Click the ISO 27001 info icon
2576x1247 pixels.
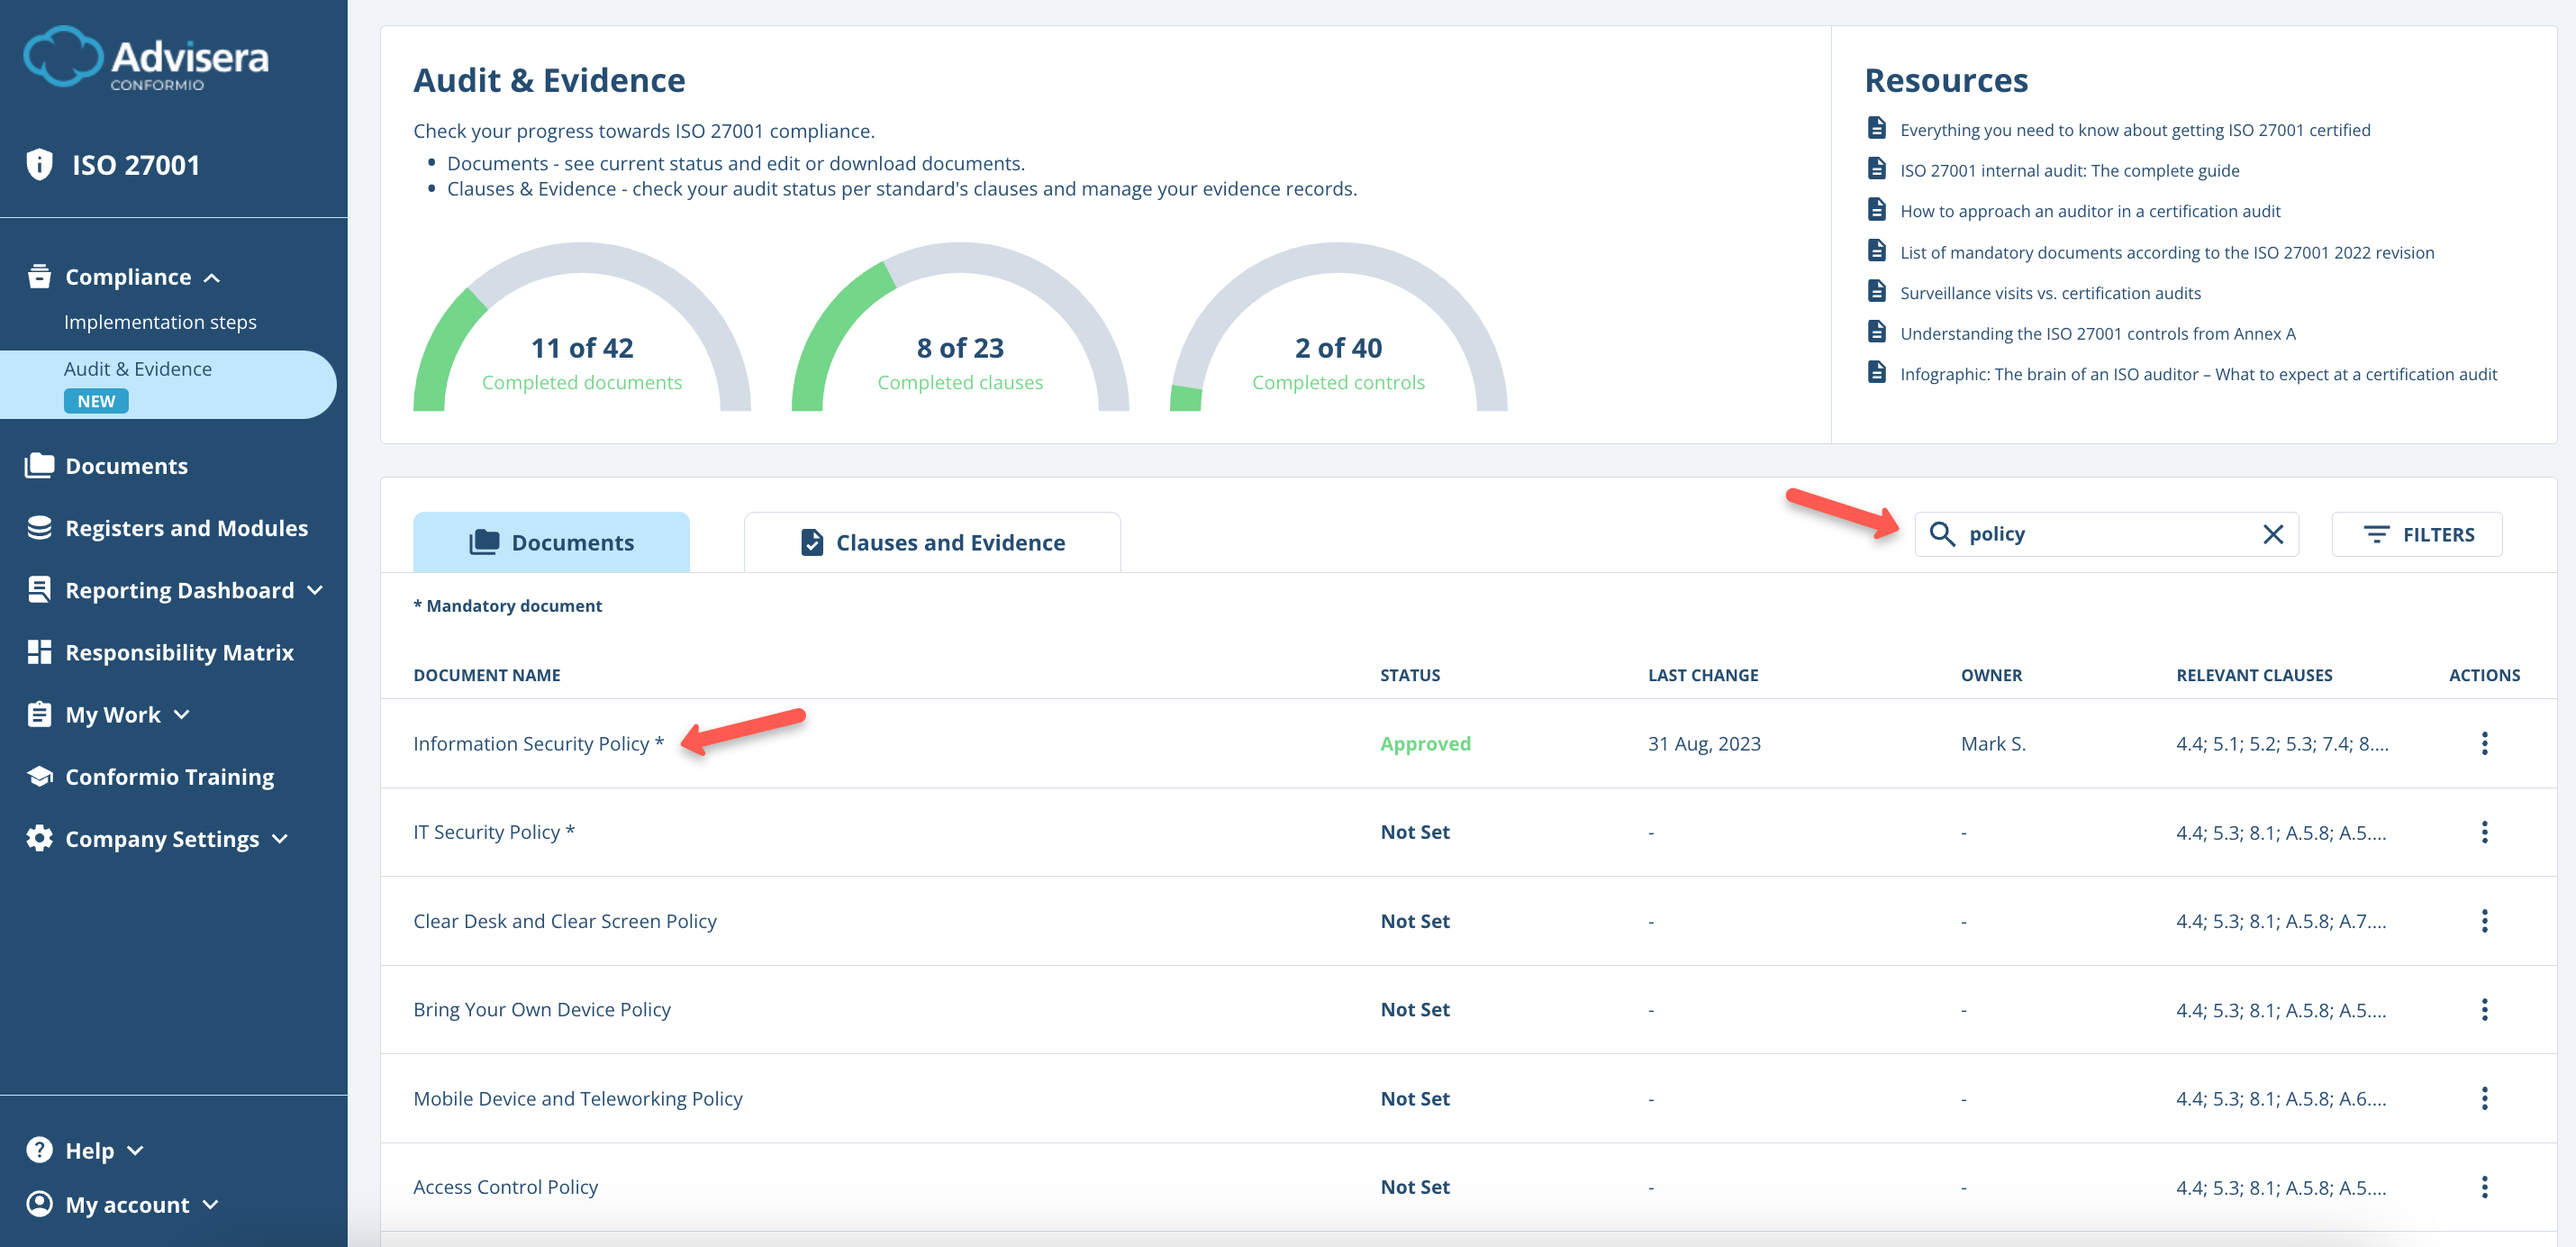click(x=39, y=164)
